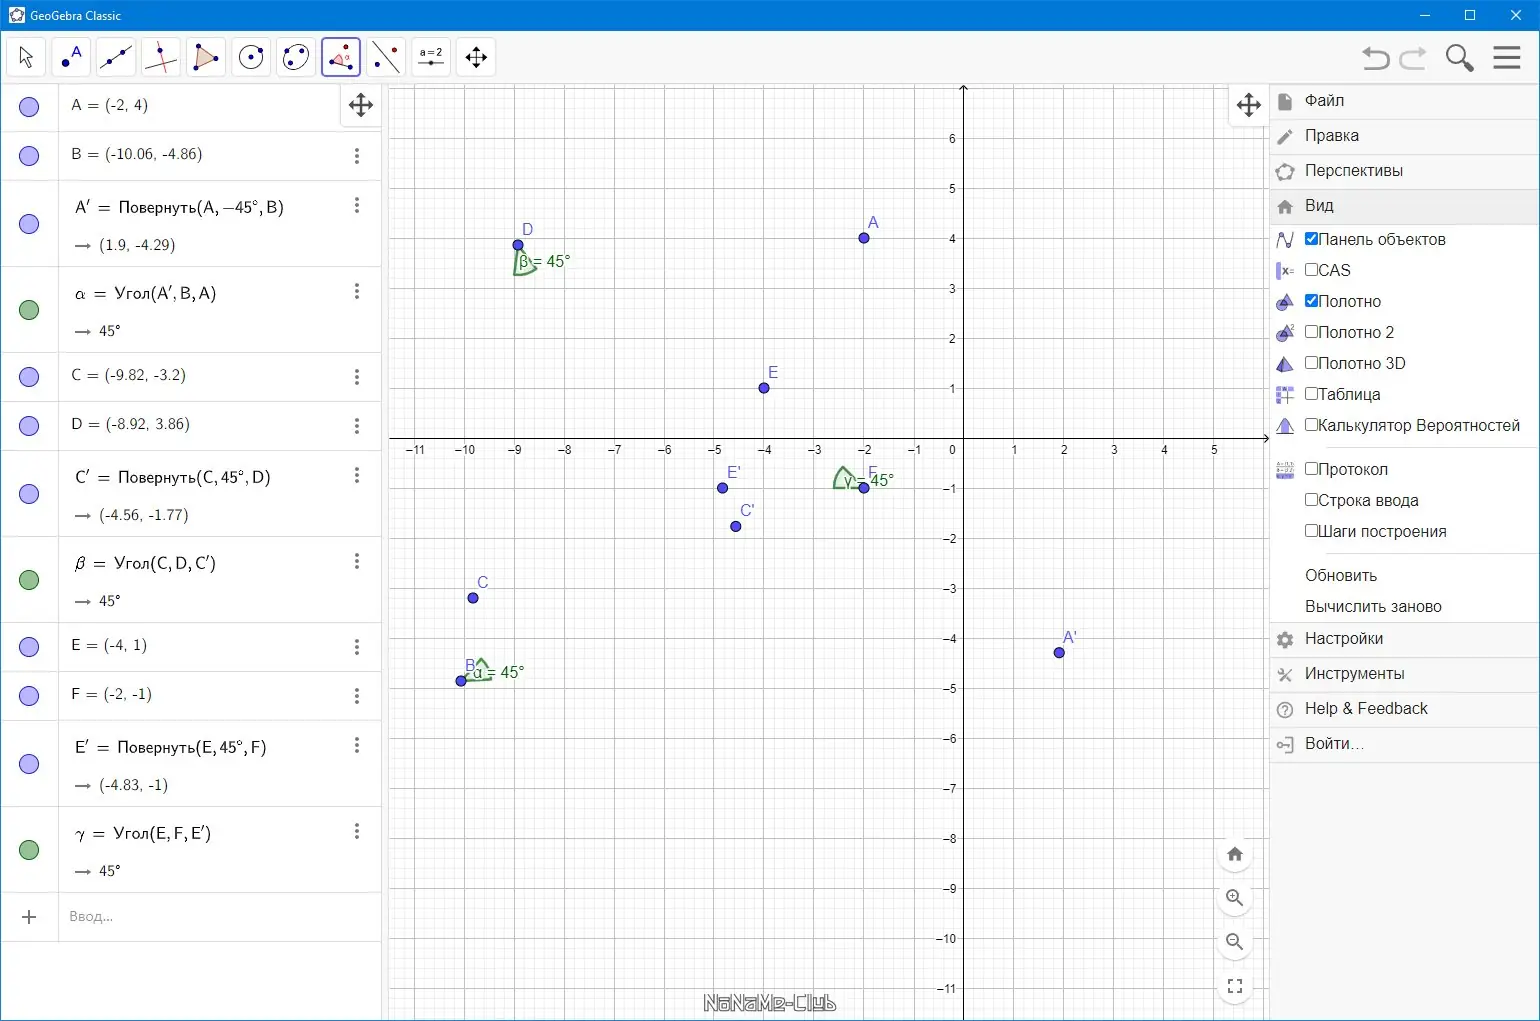Click point E on the canvas
1540x1021 pixels.
point(764,388)
